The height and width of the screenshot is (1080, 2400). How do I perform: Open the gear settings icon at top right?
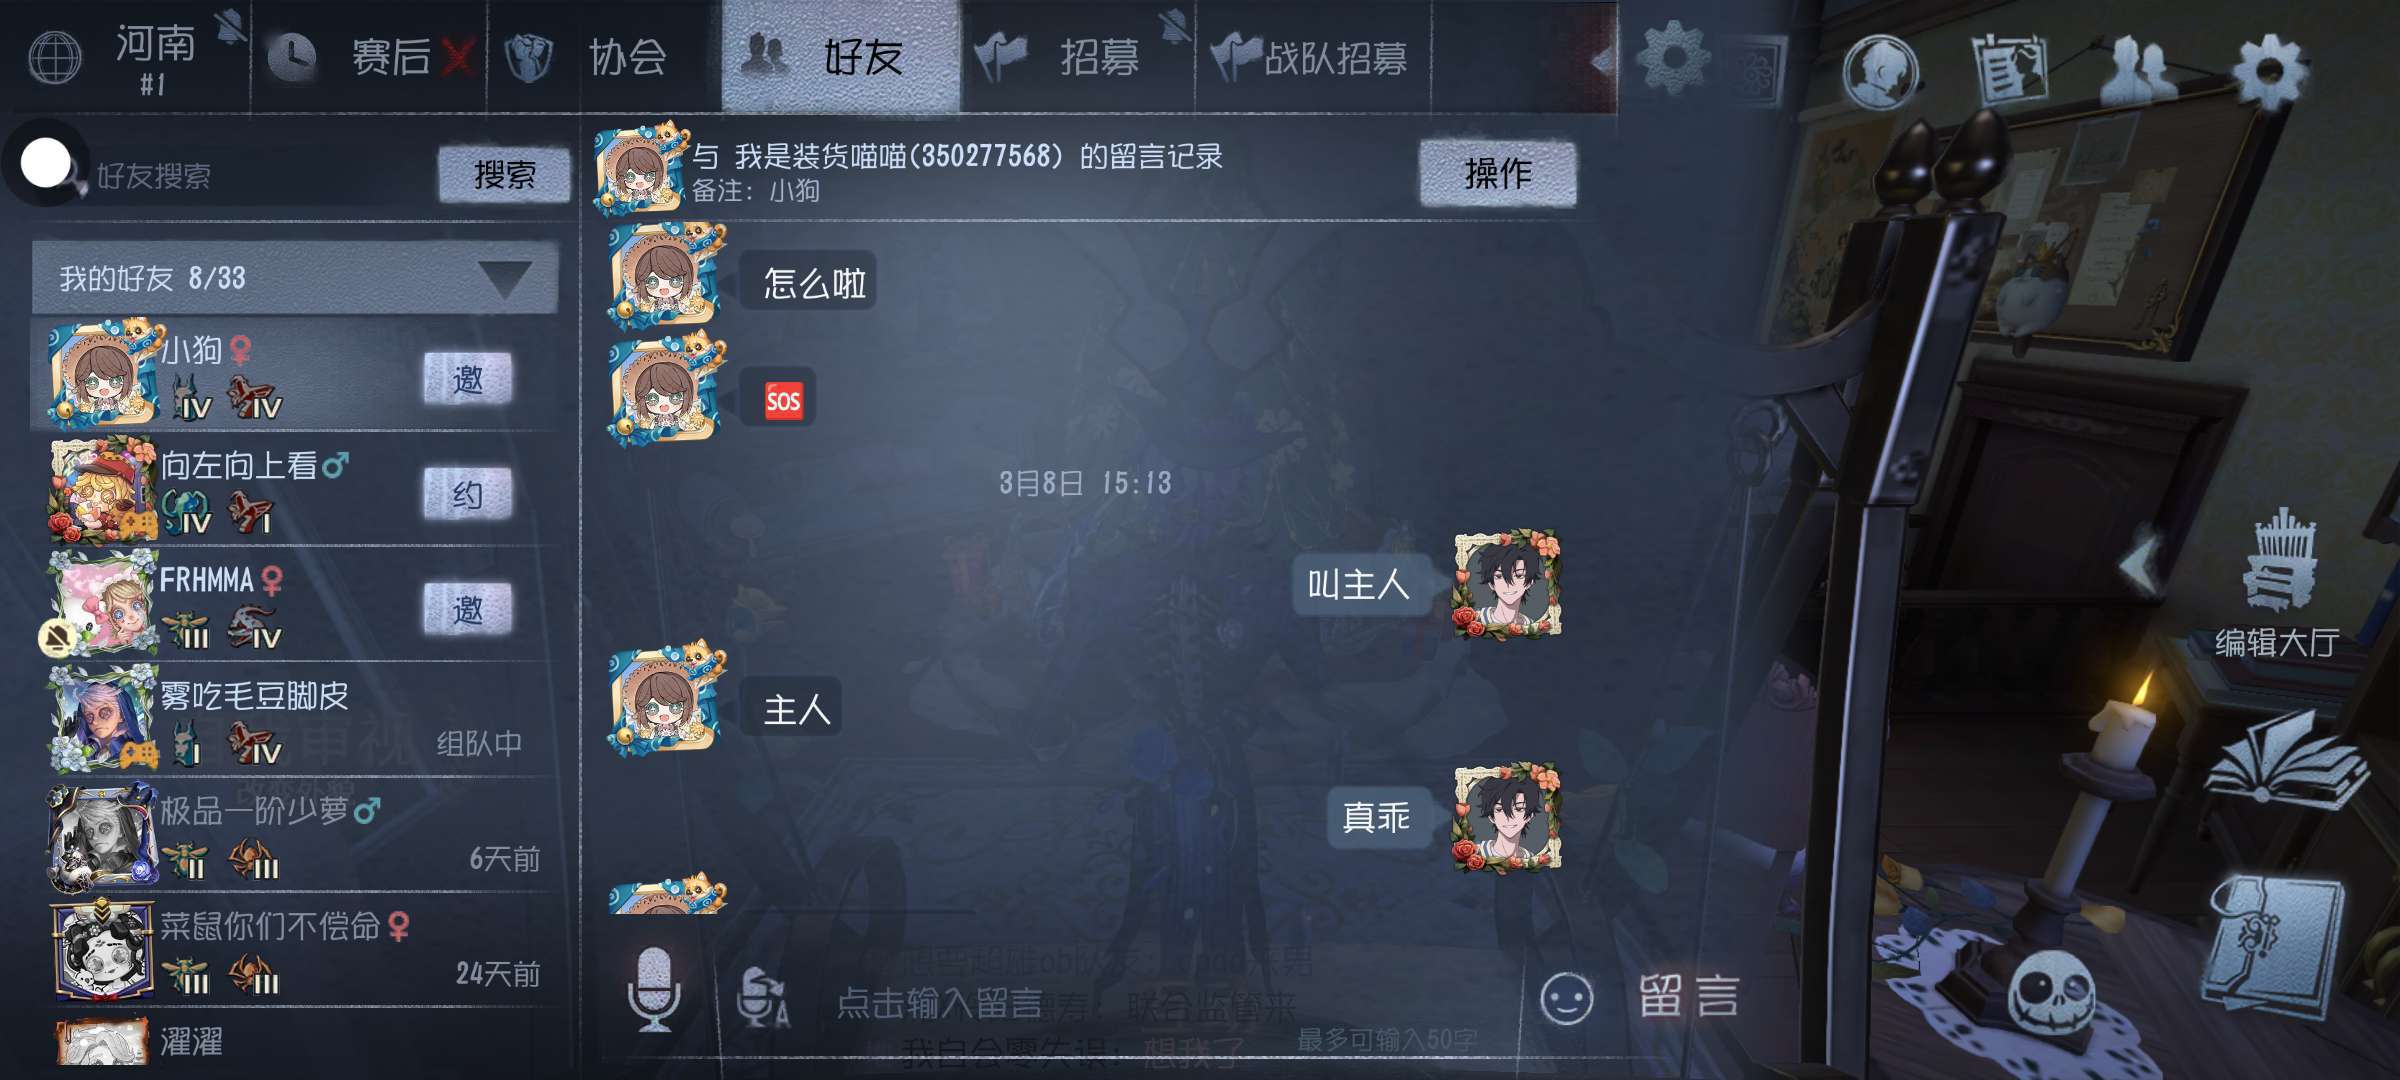2270,71
